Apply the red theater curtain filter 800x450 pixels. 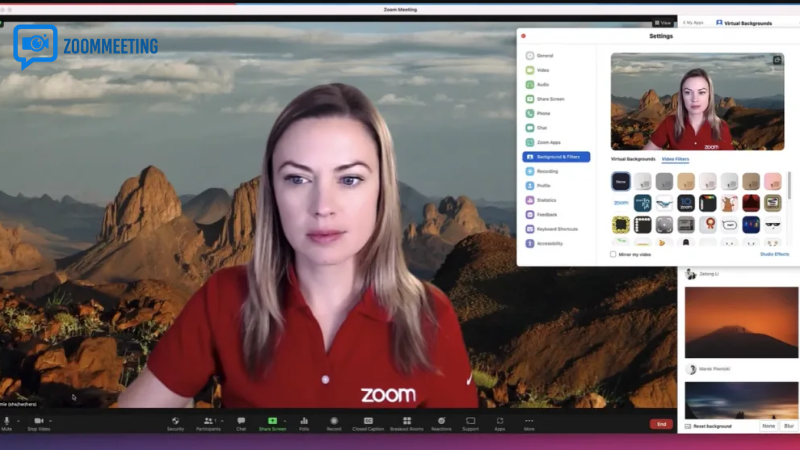751,203
